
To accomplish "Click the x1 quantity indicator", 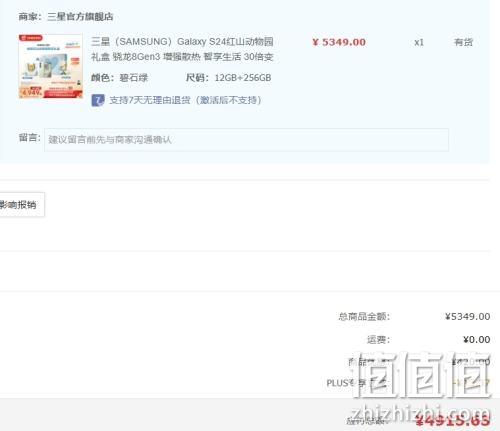I will point(419,42).
